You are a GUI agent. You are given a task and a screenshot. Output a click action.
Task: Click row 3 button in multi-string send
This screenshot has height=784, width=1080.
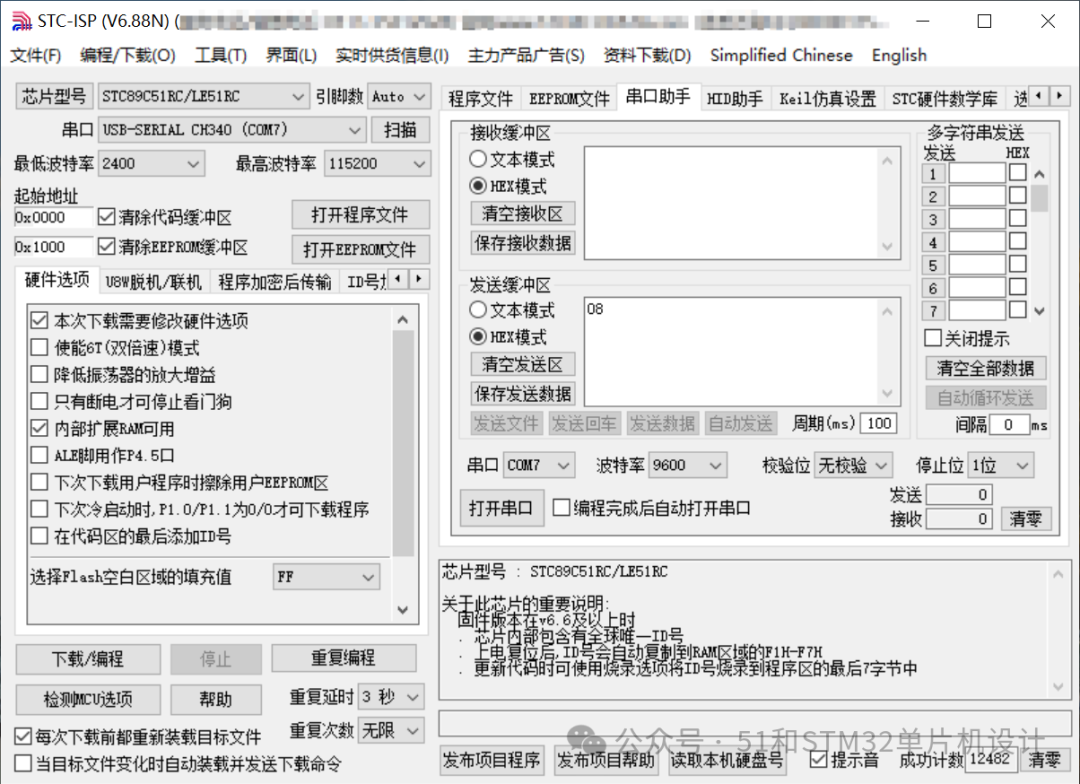933,220
